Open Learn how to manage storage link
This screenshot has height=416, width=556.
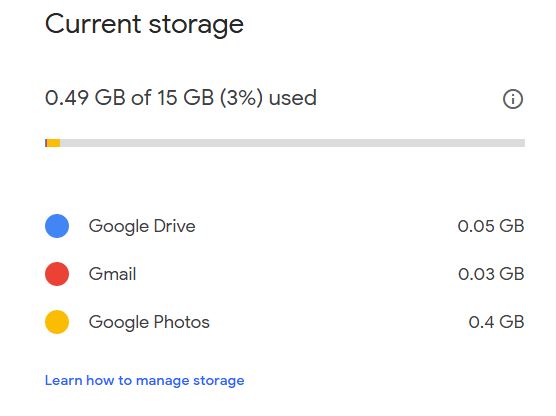(144, 381)
